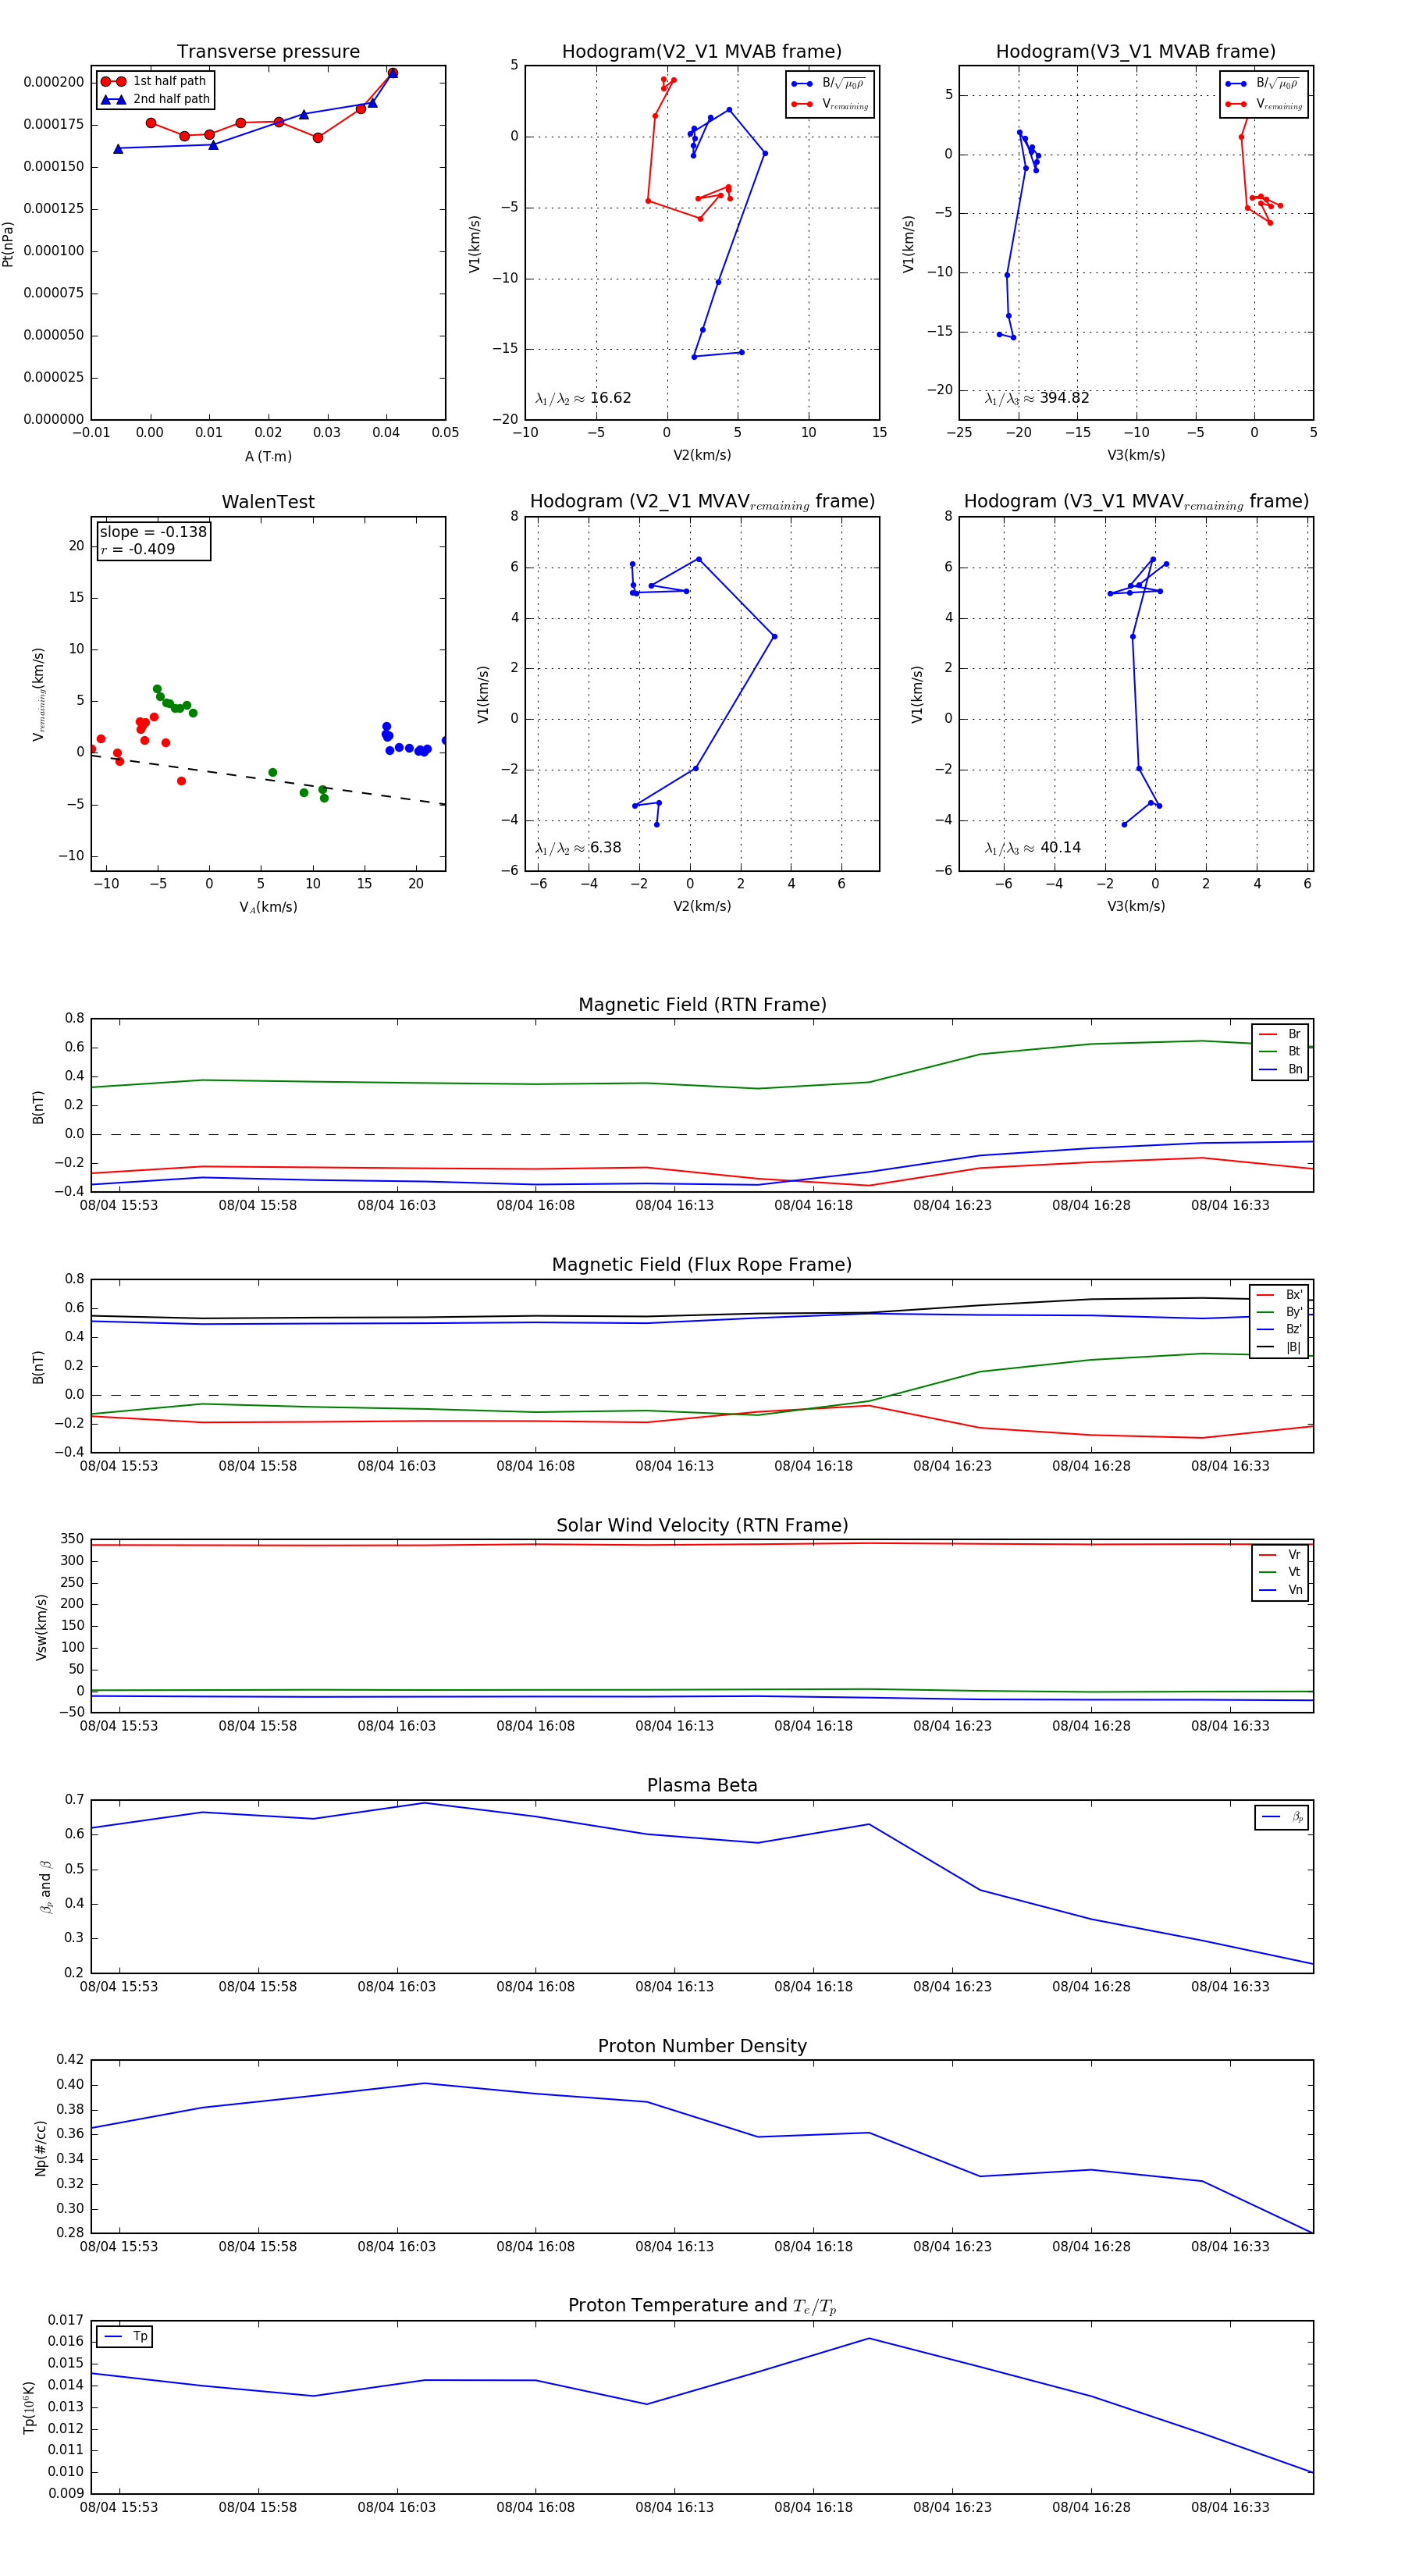Click the 'Magnetic Field (RTN Frame)' title

pos(702,1004)
